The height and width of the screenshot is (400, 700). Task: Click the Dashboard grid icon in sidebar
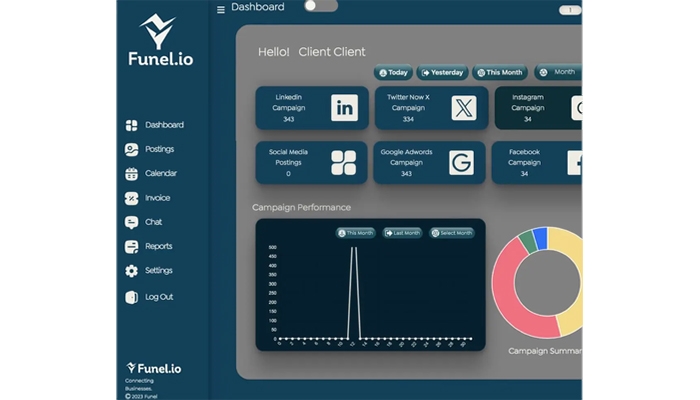point(131,125)
